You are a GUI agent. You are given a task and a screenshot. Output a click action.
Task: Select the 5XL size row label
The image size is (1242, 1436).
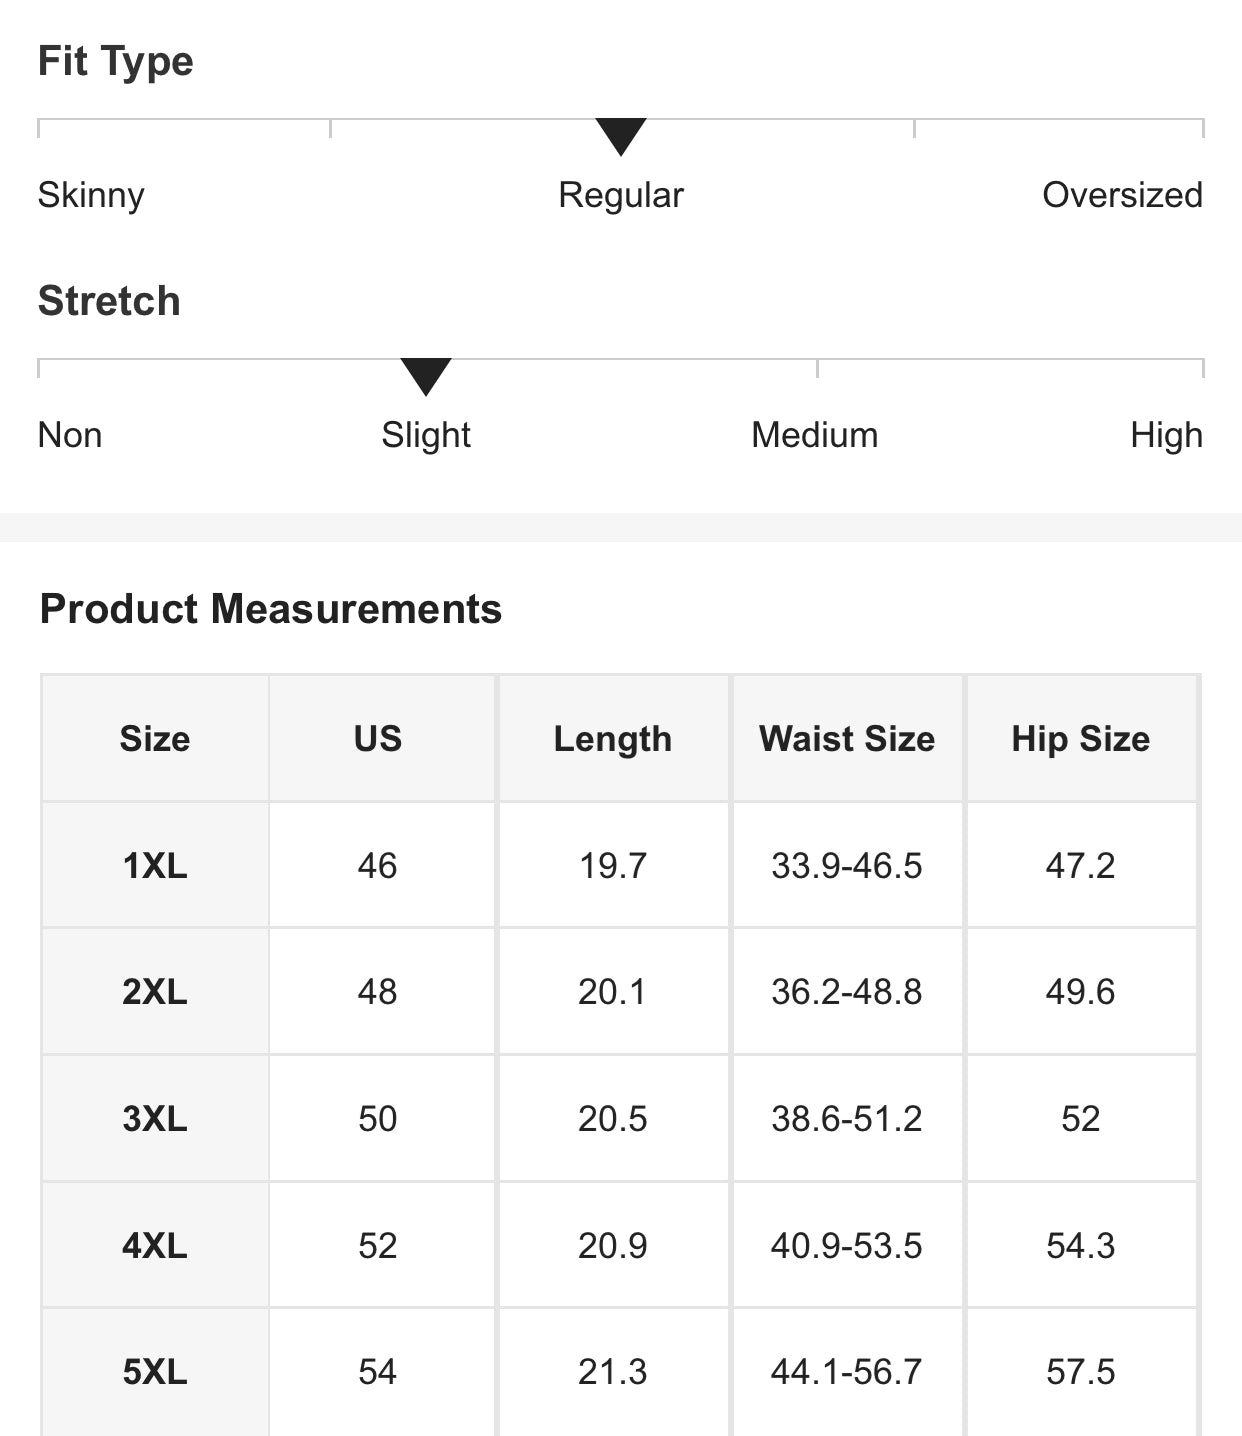point(155,1371)
